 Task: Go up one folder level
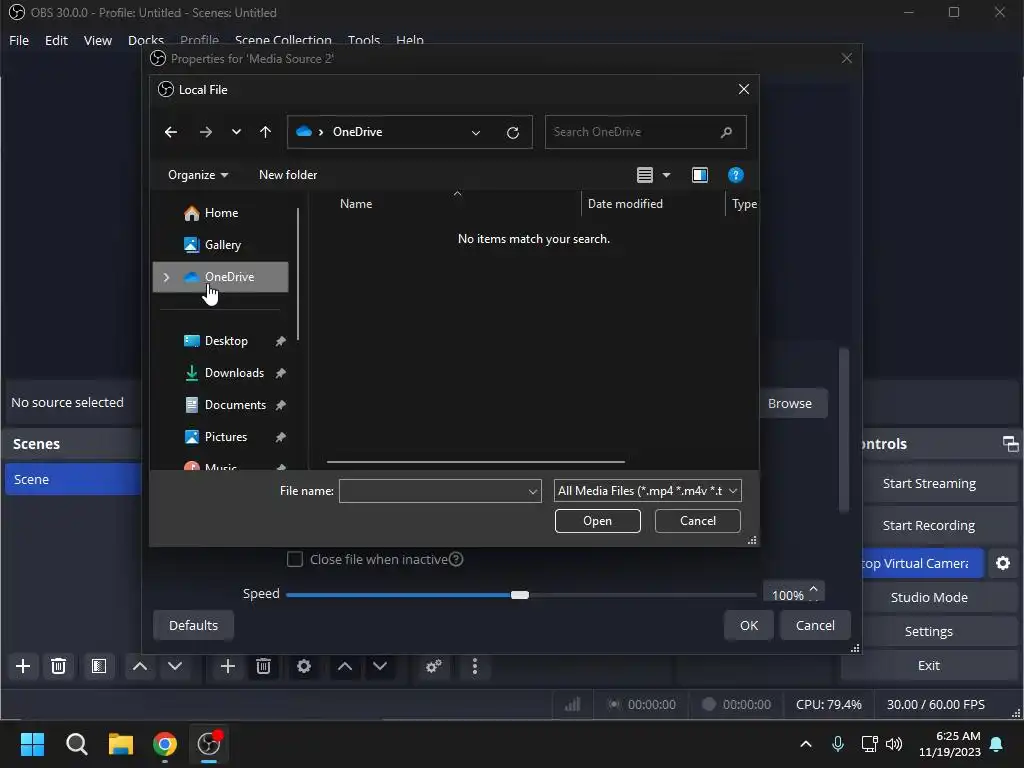[x=265, y=132]
